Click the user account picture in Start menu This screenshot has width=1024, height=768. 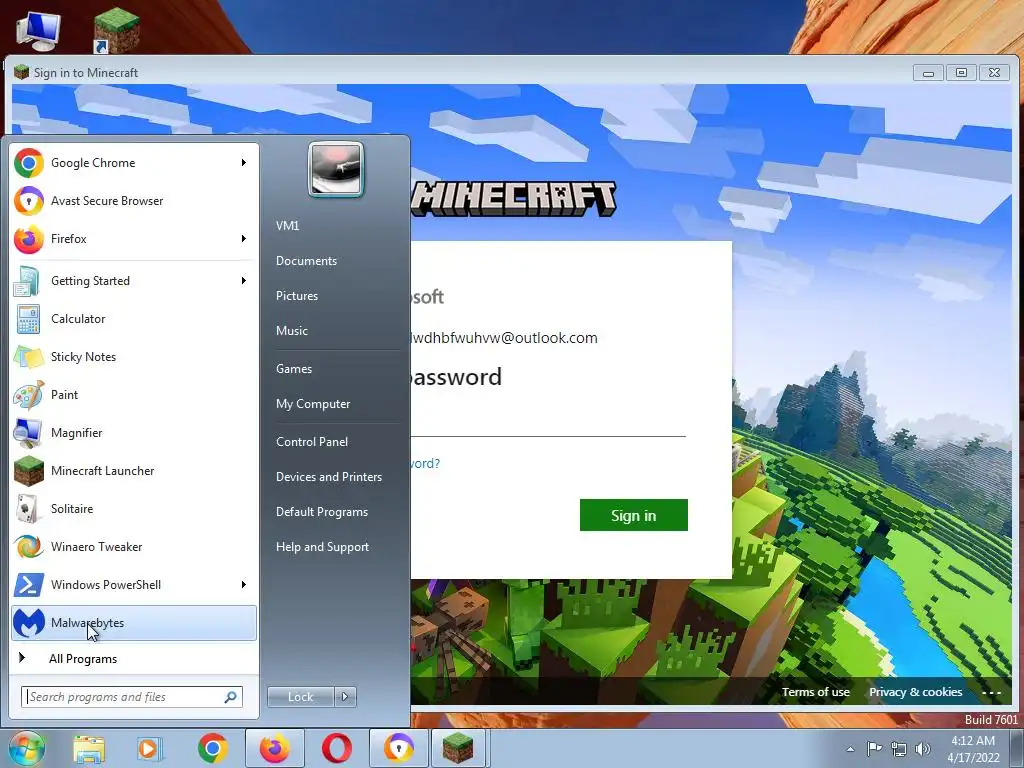click(336, 169)
